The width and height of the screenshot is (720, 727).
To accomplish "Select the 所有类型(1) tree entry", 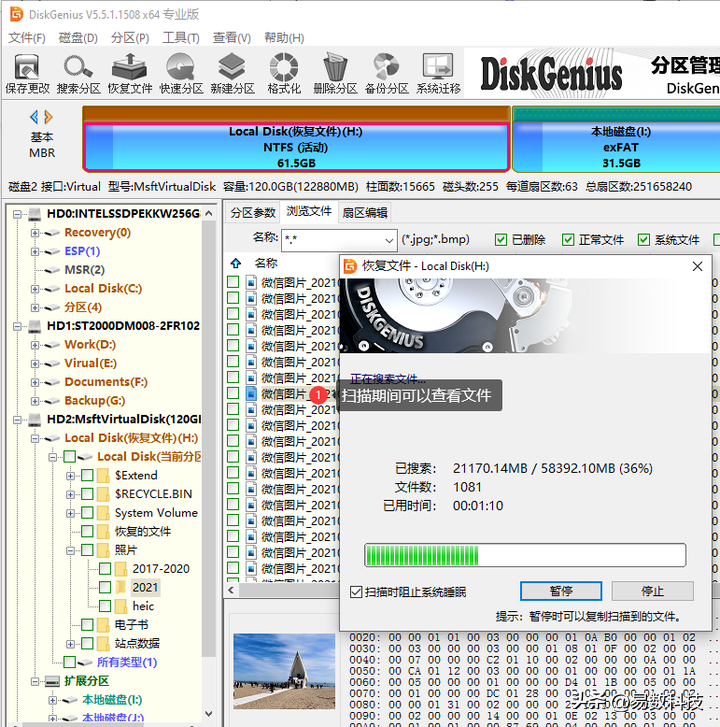I will [x=127, y=662].
